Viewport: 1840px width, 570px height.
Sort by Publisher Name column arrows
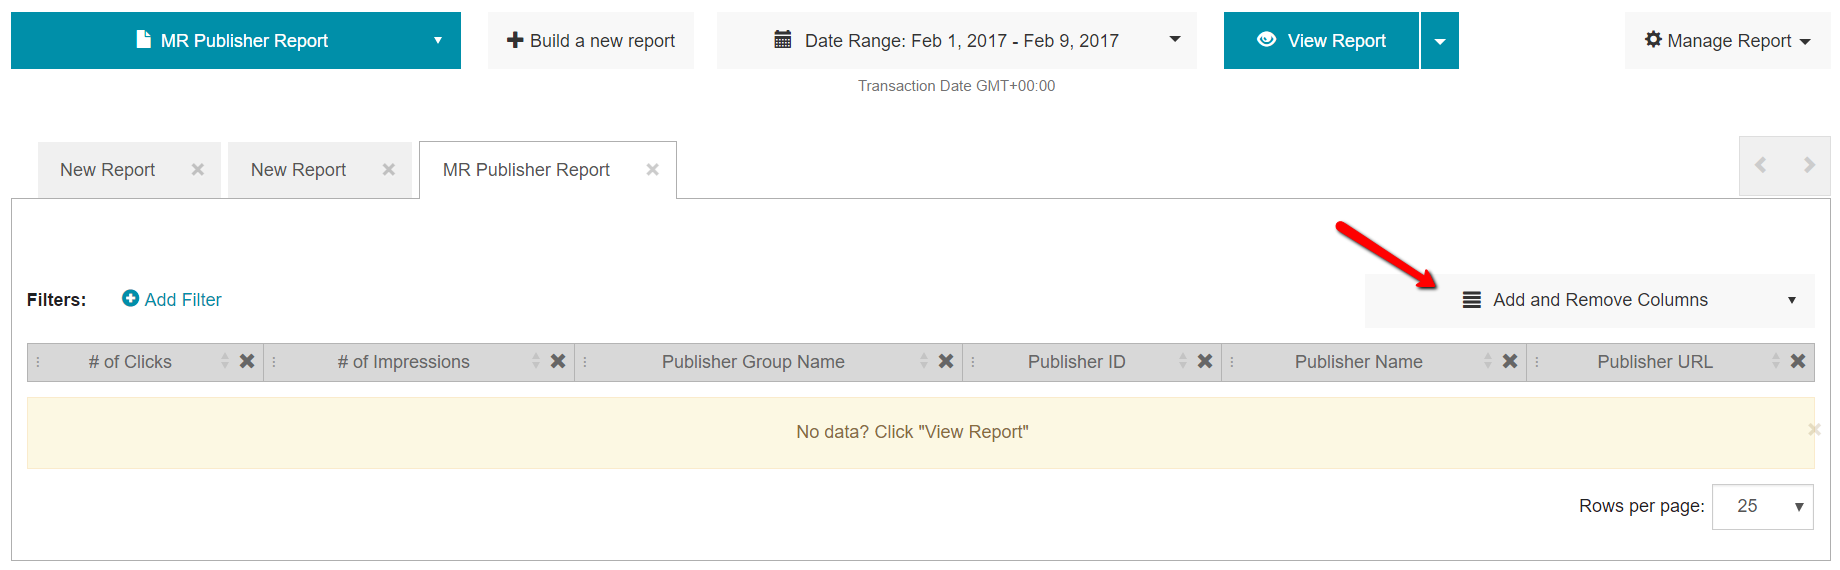coord(1488,361)
